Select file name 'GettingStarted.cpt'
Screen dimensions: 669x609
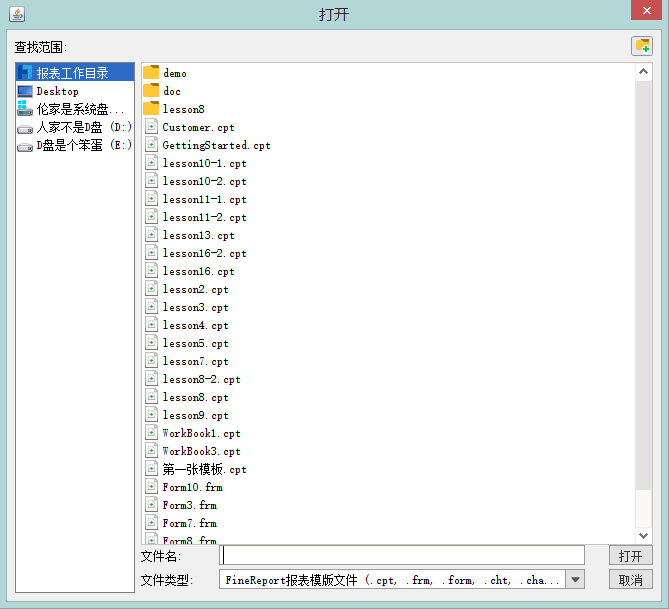(x=216, y=145)
